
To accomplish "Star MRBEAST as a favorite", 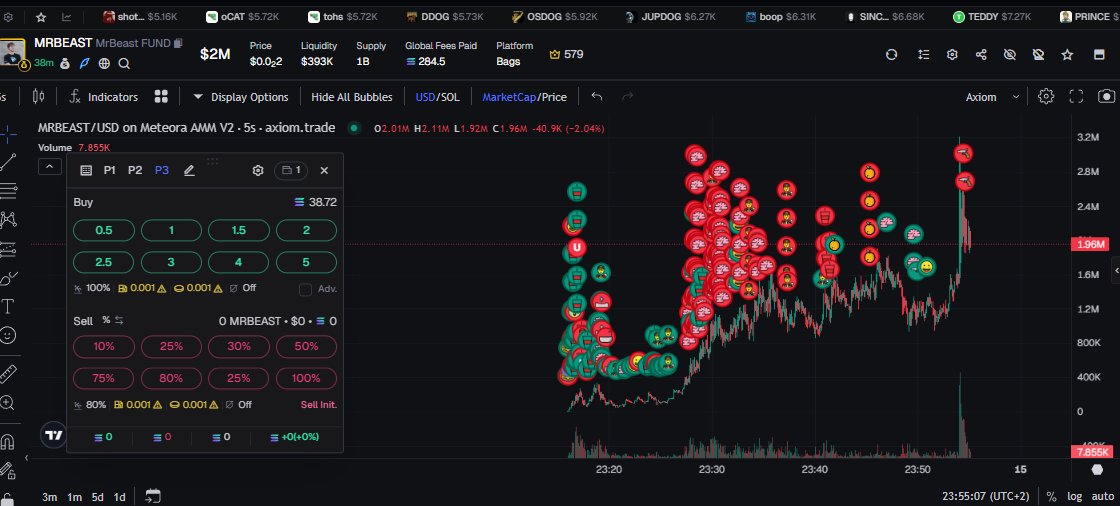I will (1067, 54).
